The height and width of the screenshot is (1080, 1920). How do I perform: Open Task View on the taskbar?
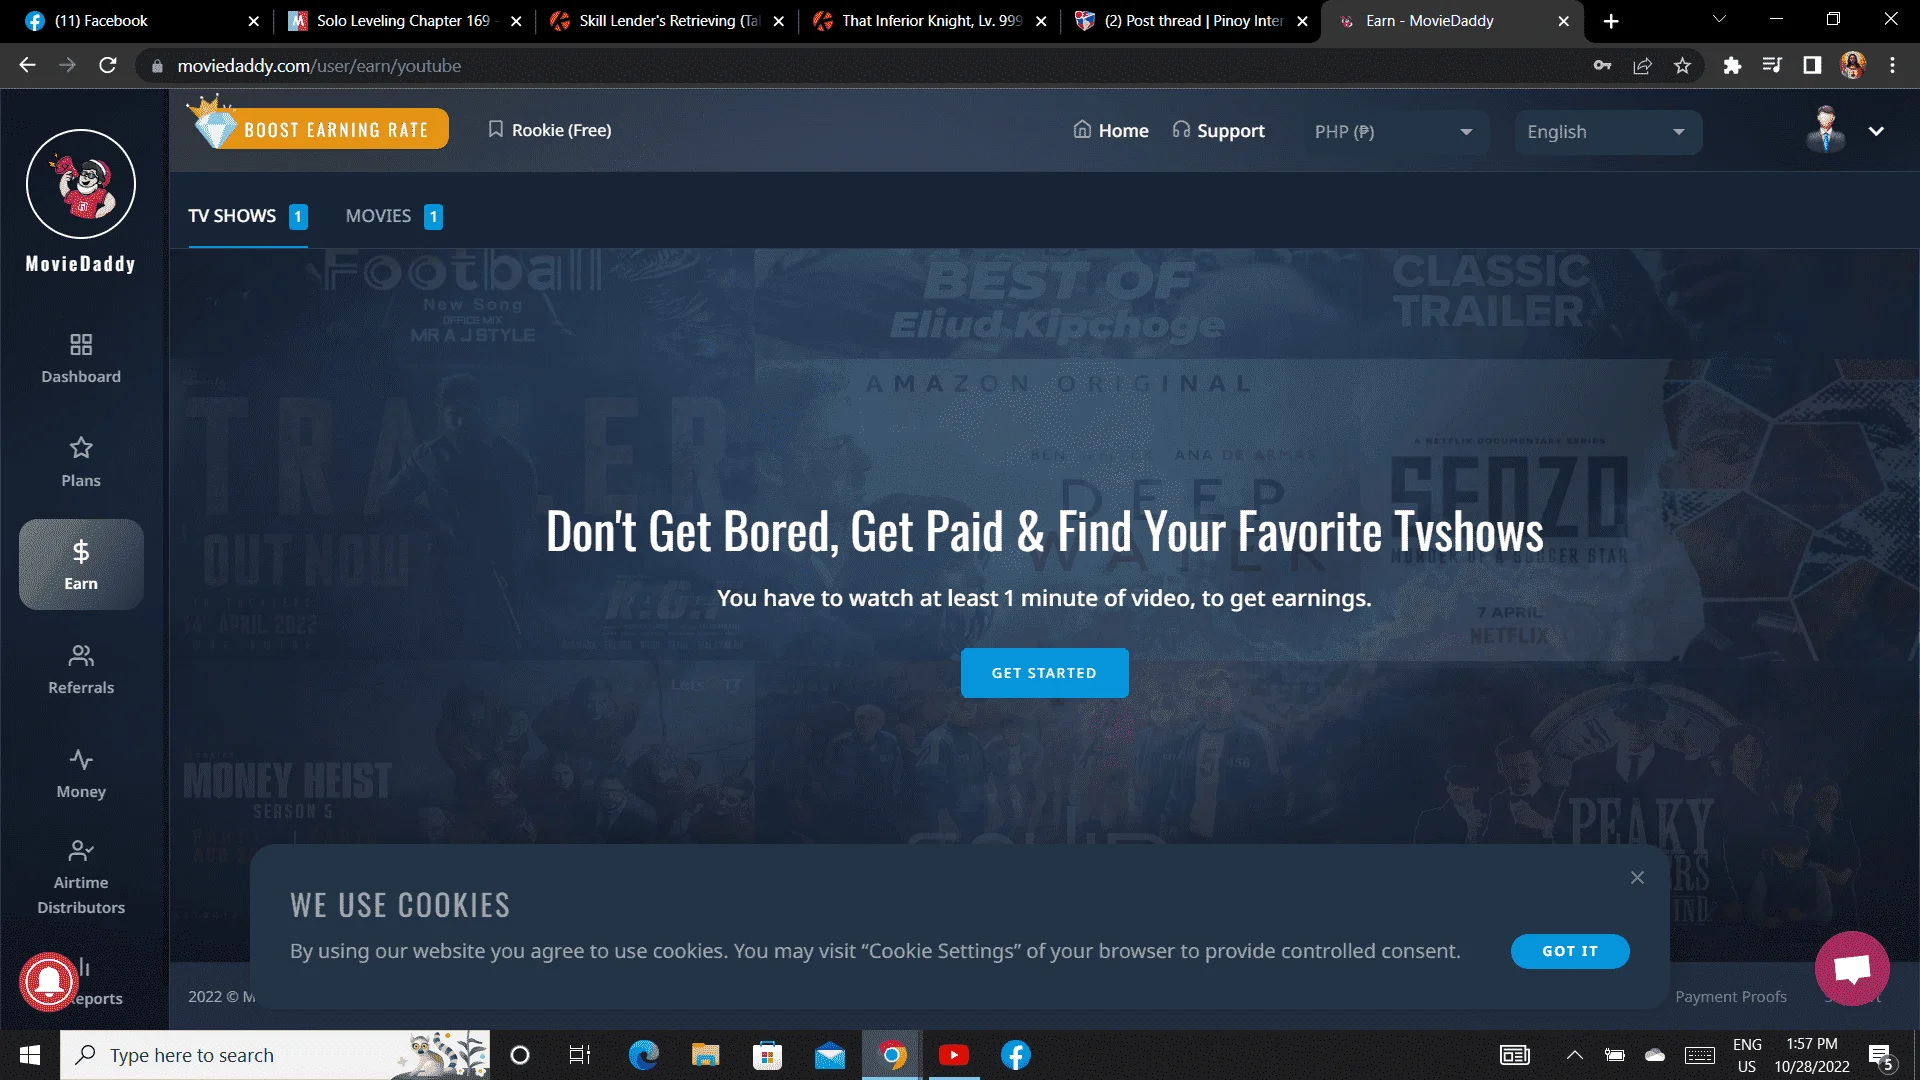[x=580, y=1055]
